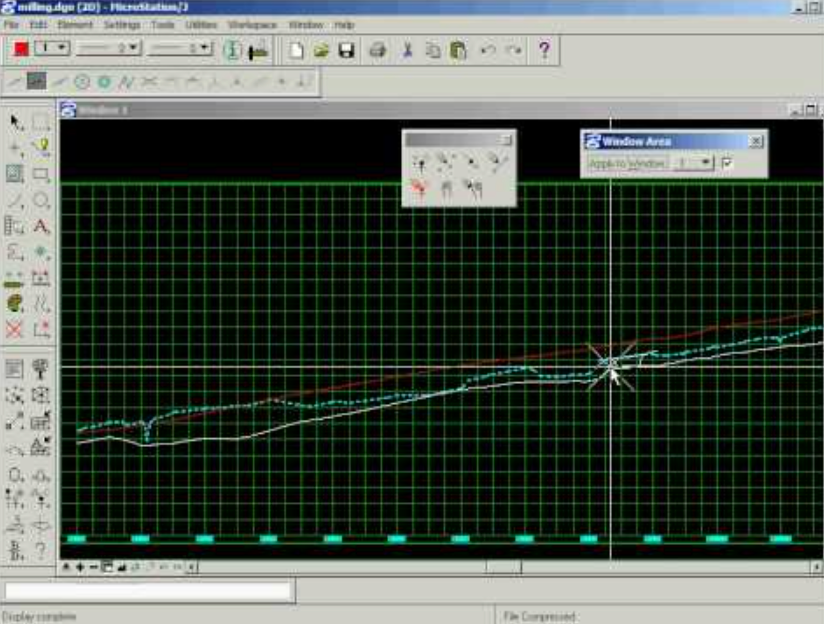Click the horizontal scrollbar thumb under the view

tap(503, 567)
